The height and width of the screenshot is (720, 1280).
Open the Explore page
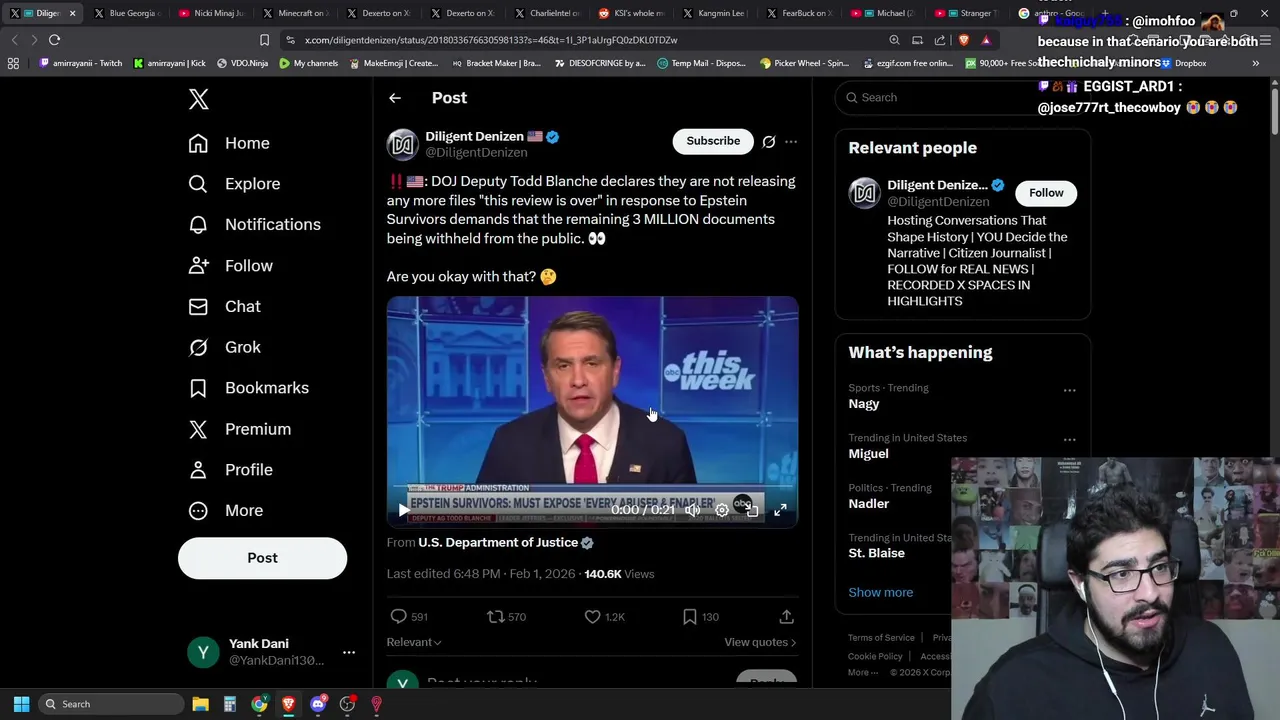[x=234, y=184]
